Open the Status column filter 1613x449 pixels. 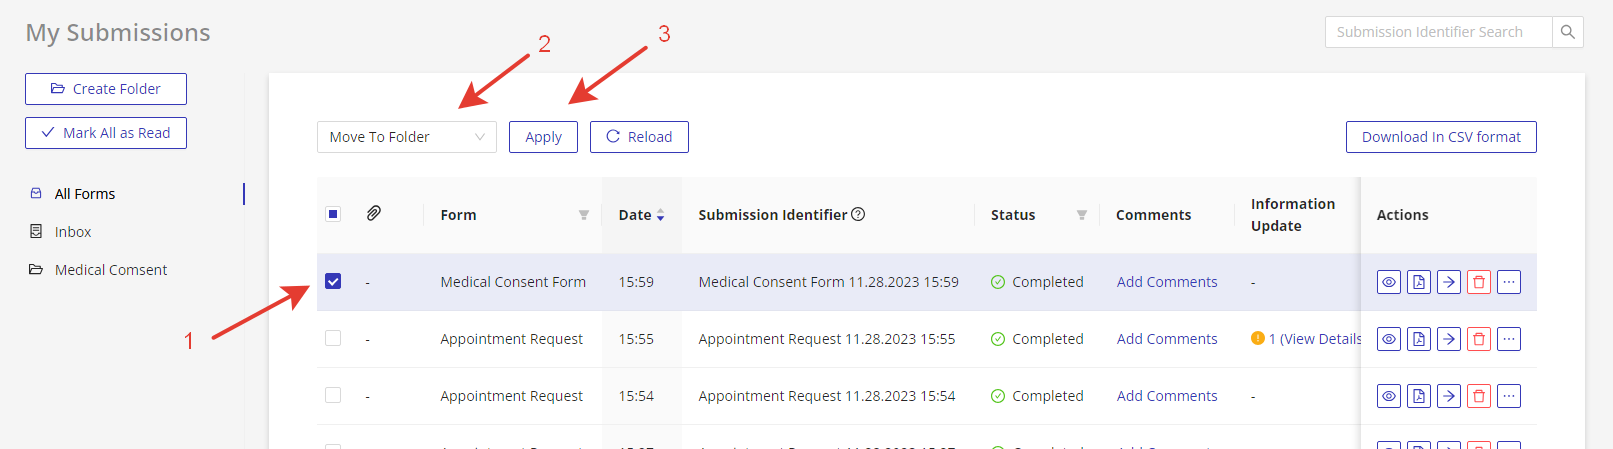[1081, 215]
